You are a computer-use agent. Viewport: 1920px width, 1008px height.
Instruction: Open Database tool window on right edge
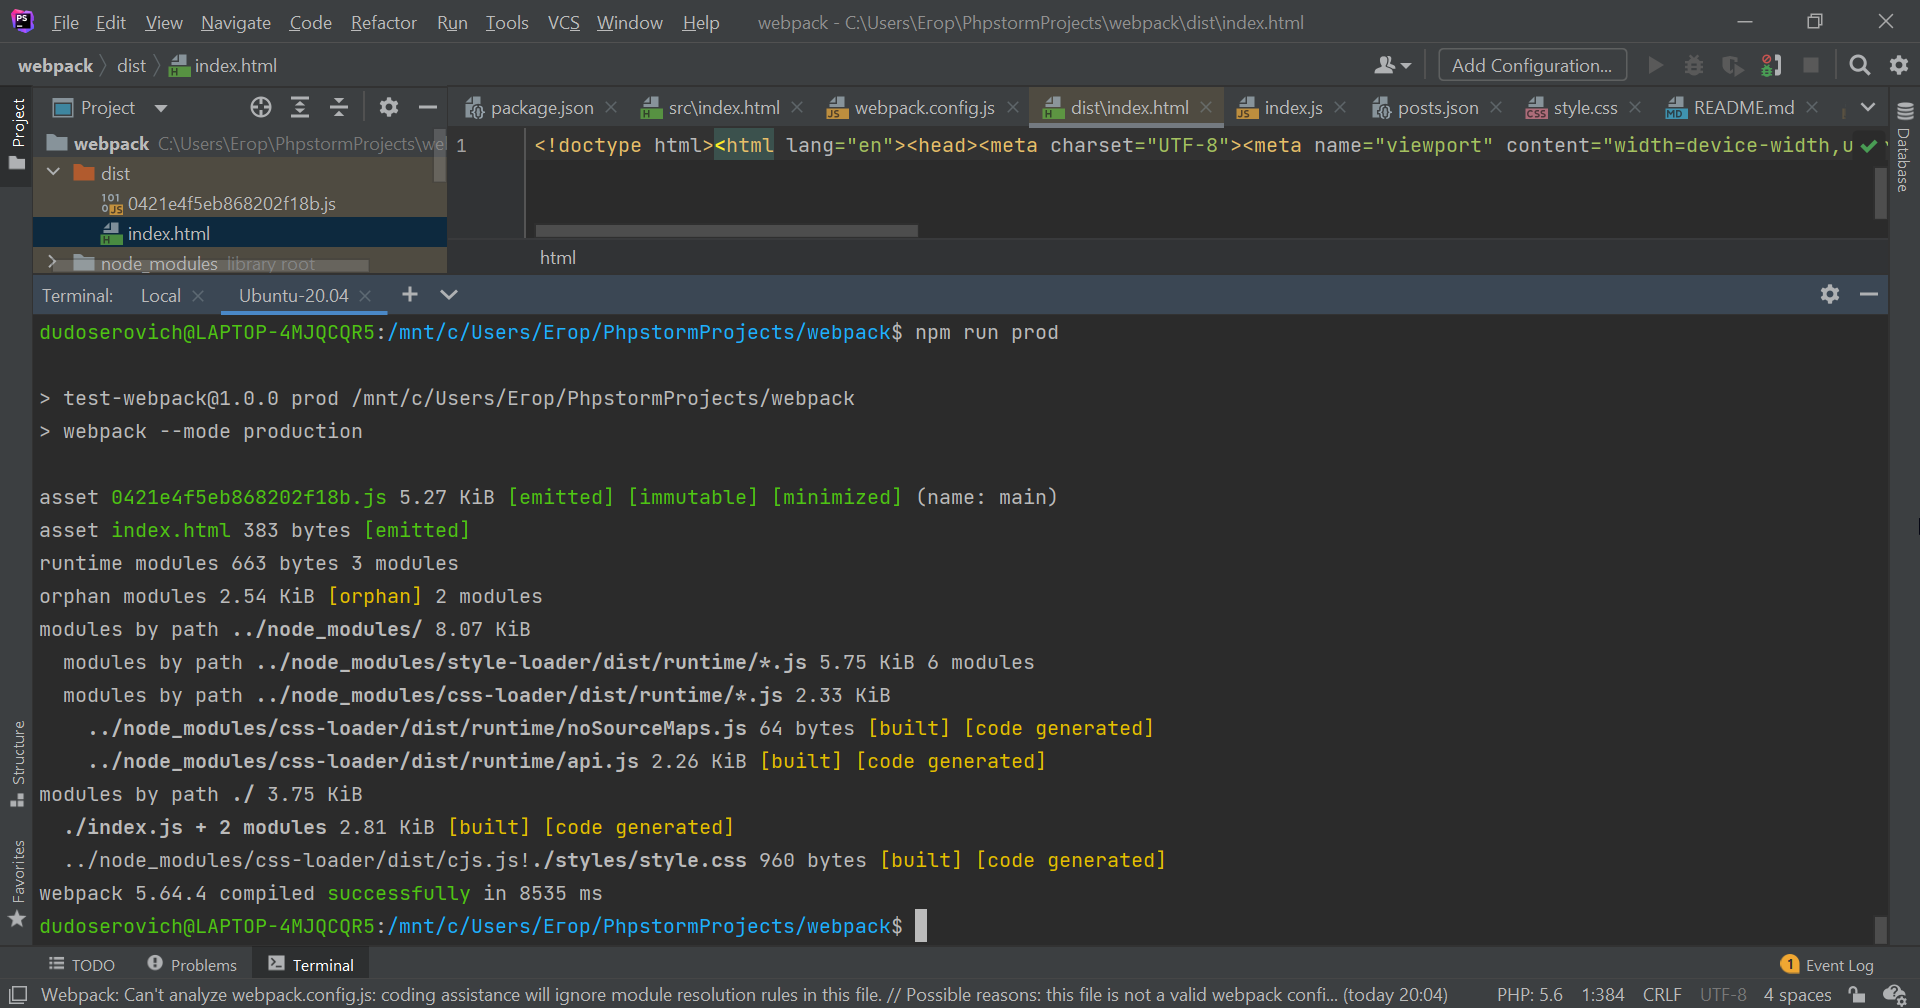click(1904, 146)
